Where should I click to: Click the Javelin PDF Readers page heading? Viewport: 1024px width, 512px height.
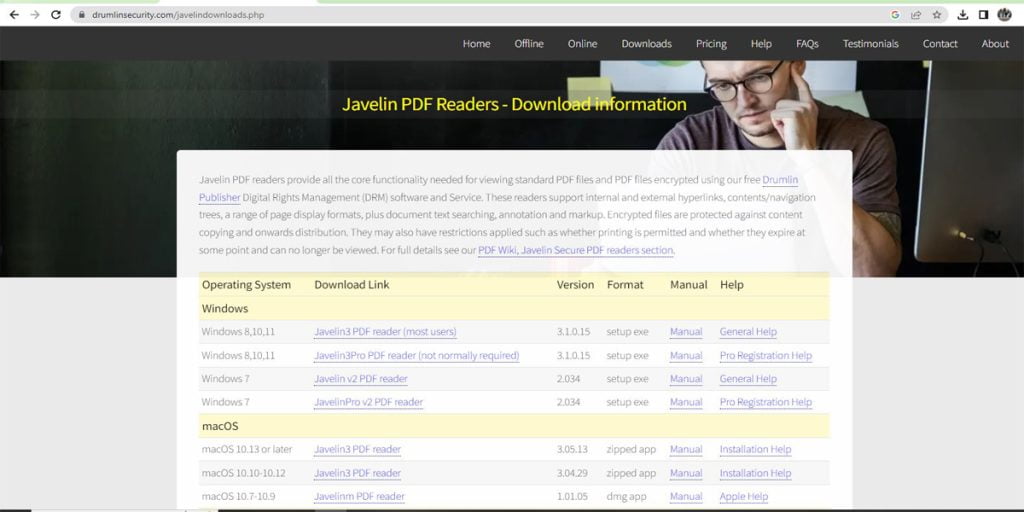pyautogui.click(x=514, y=104)
